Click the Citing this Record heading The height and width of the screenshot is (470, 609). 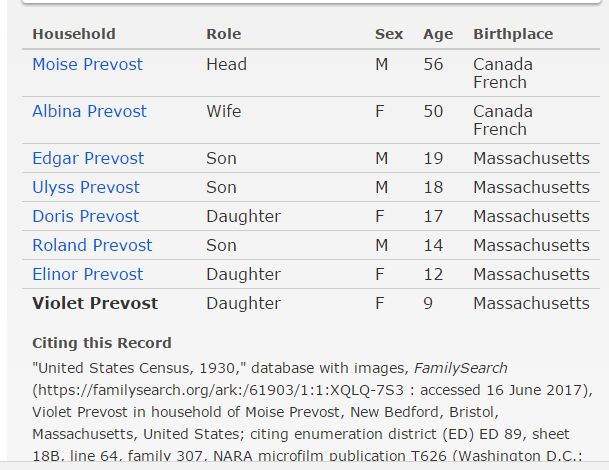pyautogui.click(x=102, y=343)
